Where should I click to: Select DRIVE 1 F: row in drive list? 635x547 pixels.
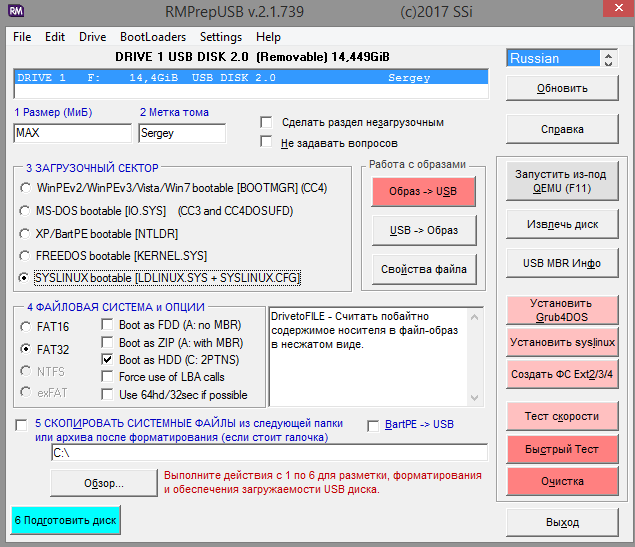(x=251, y=77)
